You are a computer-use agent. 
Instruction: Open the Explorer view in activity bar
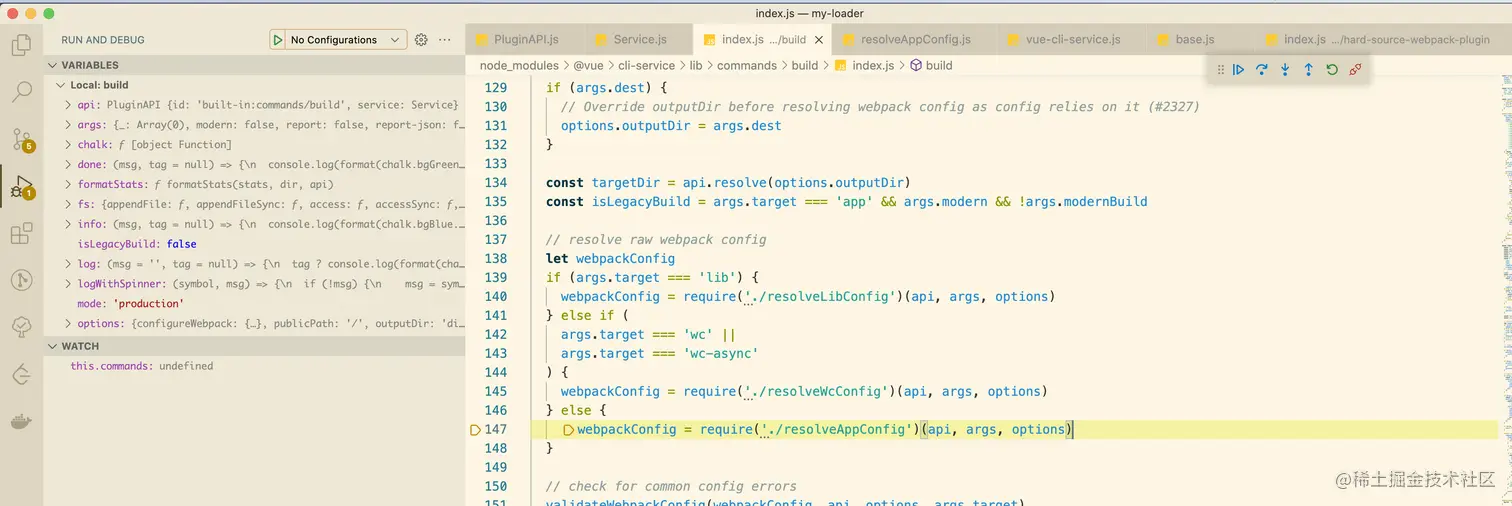pos(21,44)
